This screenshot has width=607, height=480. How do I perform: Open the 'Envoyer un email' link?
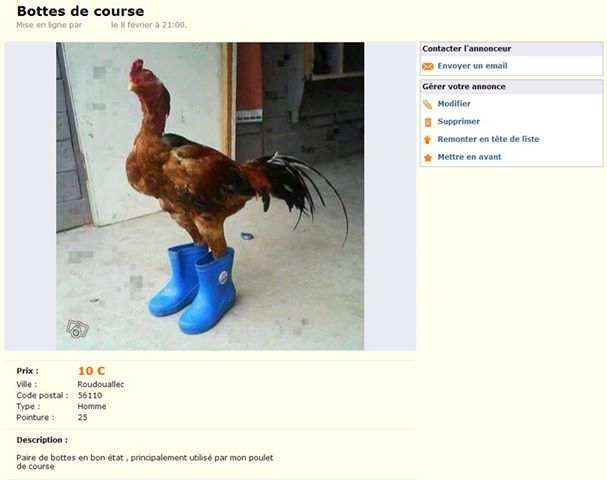point(472,66)
